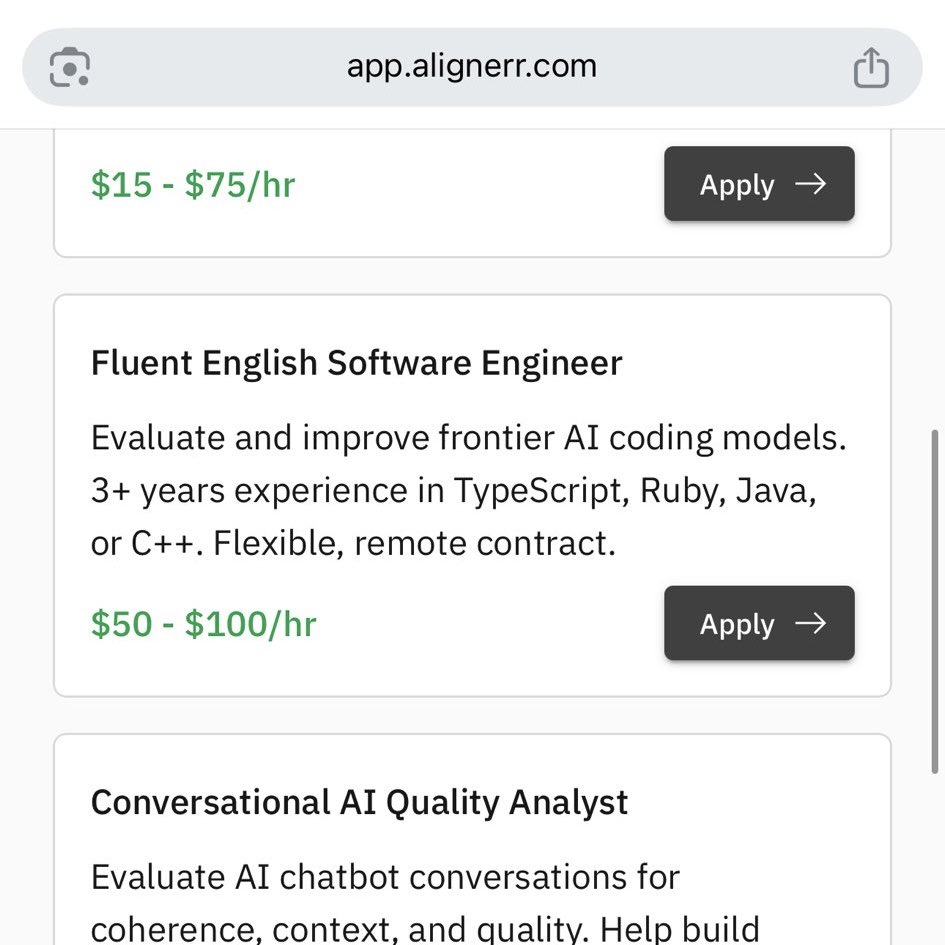Image resolution: width=945 pixels, height=945 pixels.
Task: Click the "Evaluate and improve frontier AI" description
Action: tap(468, 438)
